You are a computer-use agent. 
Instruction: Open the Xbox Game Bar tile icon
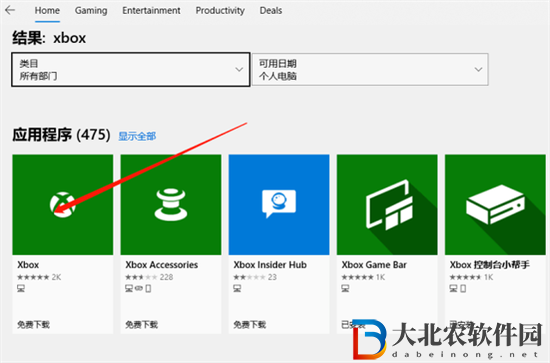pyautogui.click(x=387, y=204)
